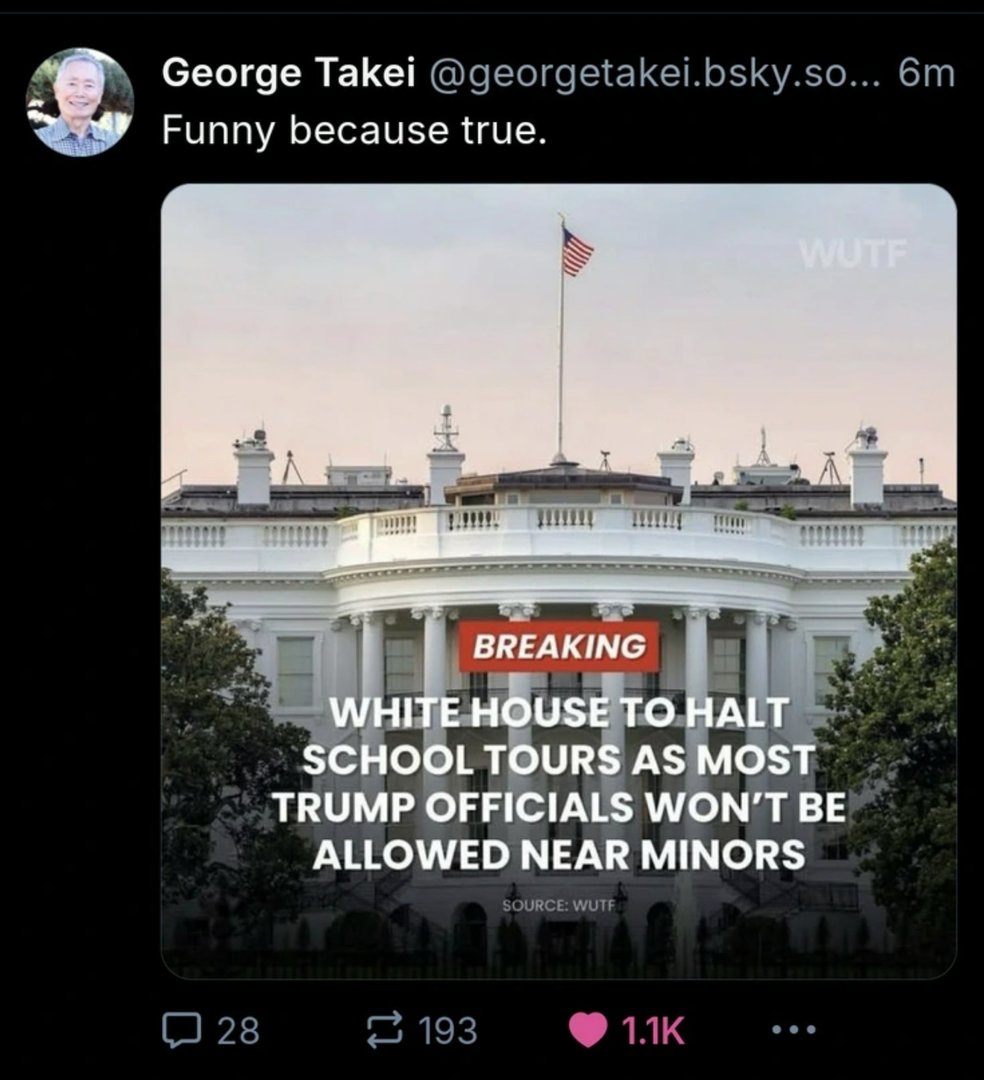Click the reply count 28
Image resolution: width=984 pixels, height=1080 pixels.
239,1030
